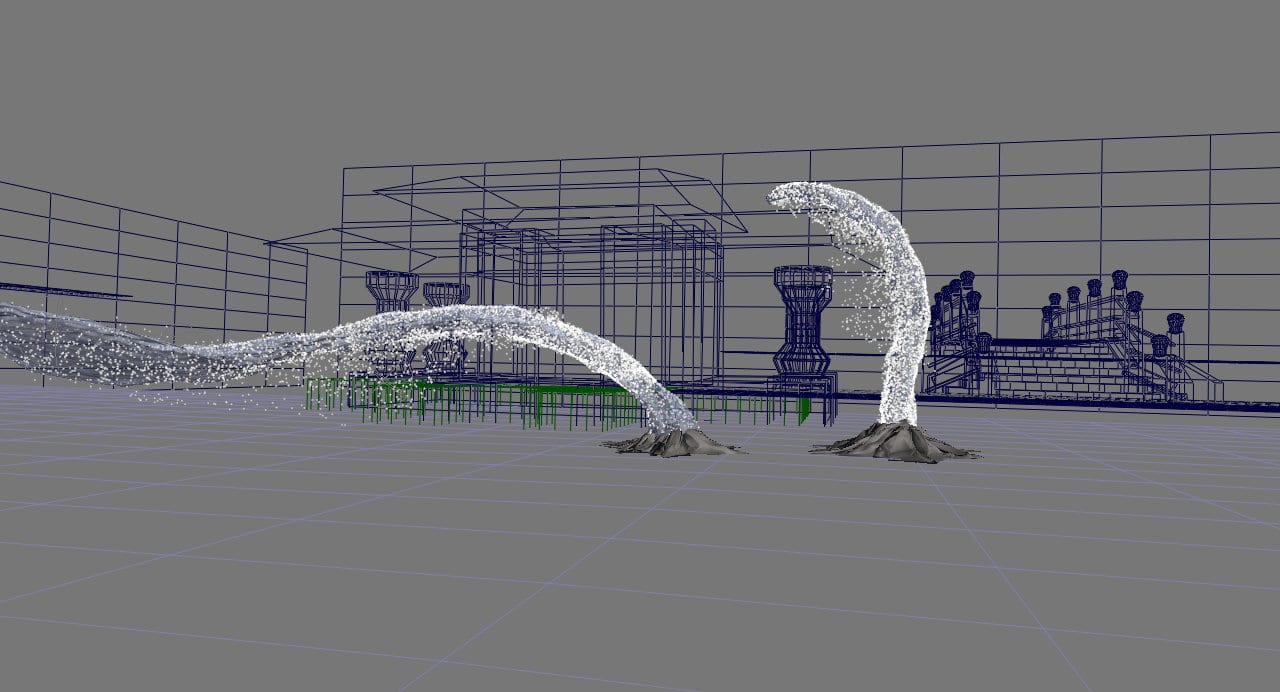The height and width of the screenshot is (692, 1280).
Task: Select the second wireframe urn from left
Action: (446, 294)
